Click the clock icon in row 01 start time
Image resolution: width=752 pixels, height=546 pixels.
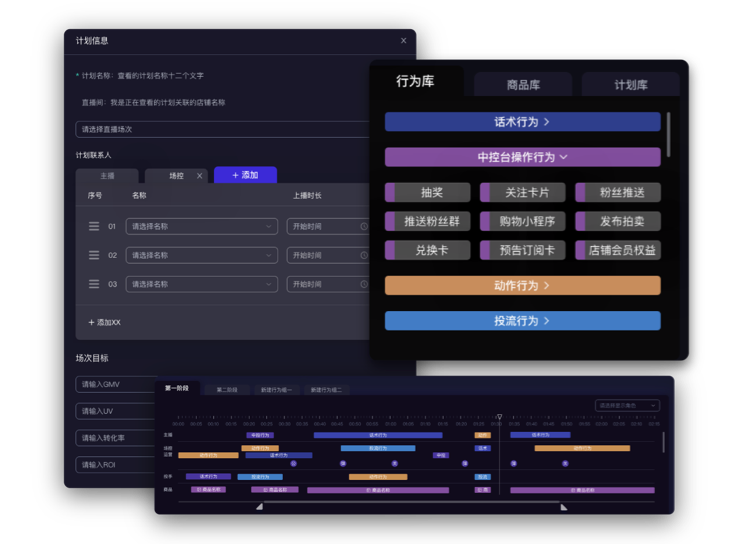[363, 227]
